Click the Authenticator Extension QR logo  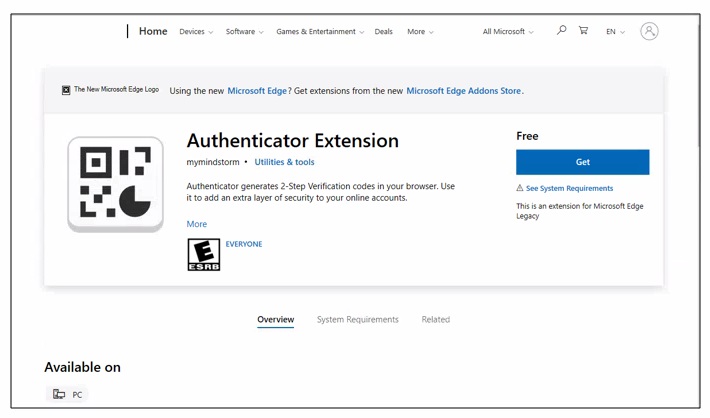[x=115, y=184]
